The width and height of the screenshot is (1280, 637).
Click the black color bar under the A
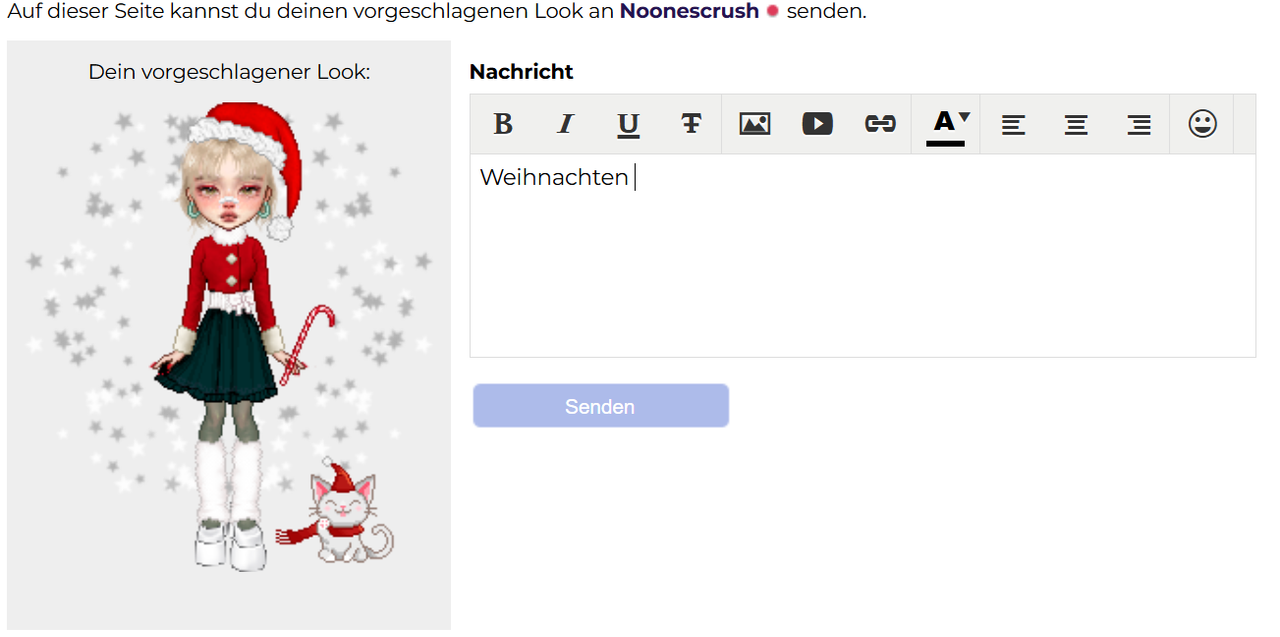946,143
